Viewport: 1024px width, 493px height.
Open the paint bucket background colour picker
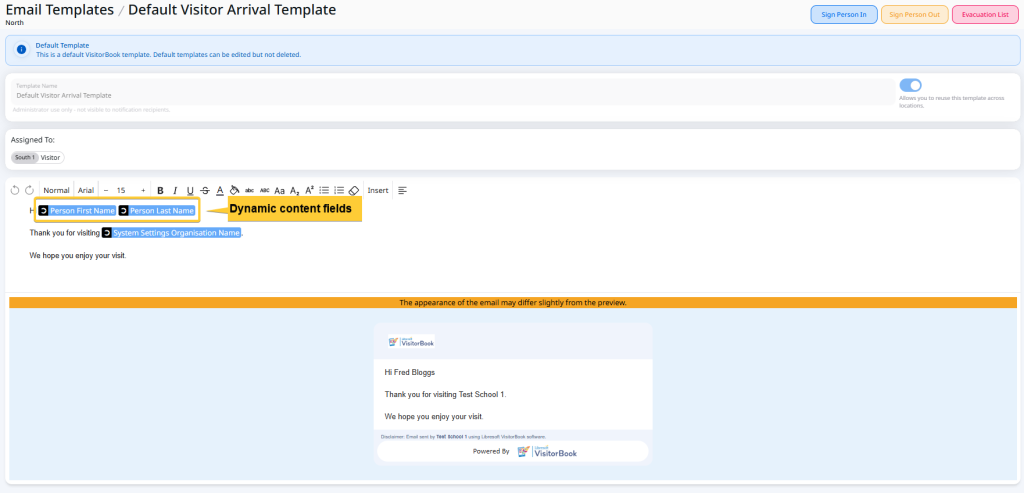[234, 190]
